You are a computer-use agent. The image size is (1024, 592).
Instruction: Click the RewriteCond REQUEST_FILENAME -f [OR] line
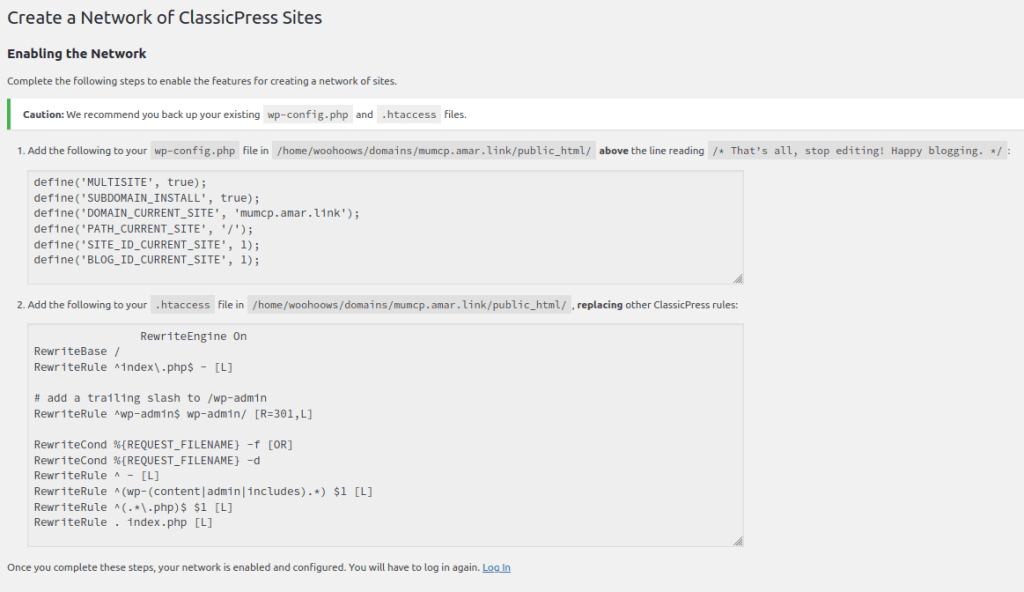[163, 444]
